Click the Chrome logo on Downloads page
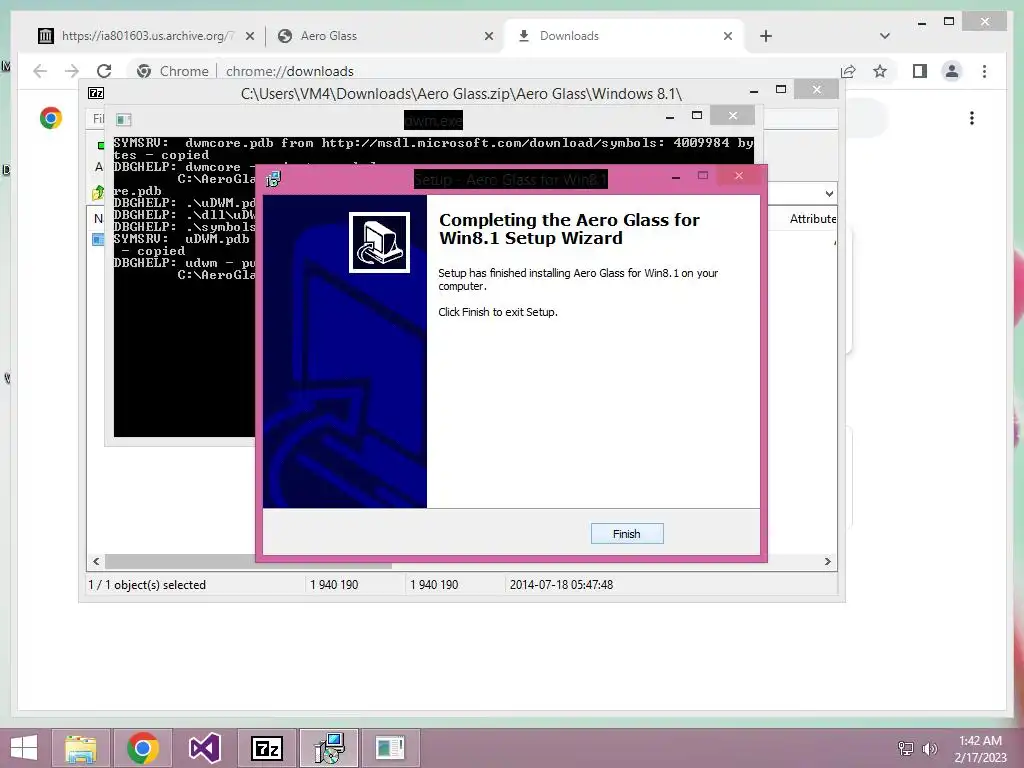This screenshot has width=1024, height=768. coord(51,118)
